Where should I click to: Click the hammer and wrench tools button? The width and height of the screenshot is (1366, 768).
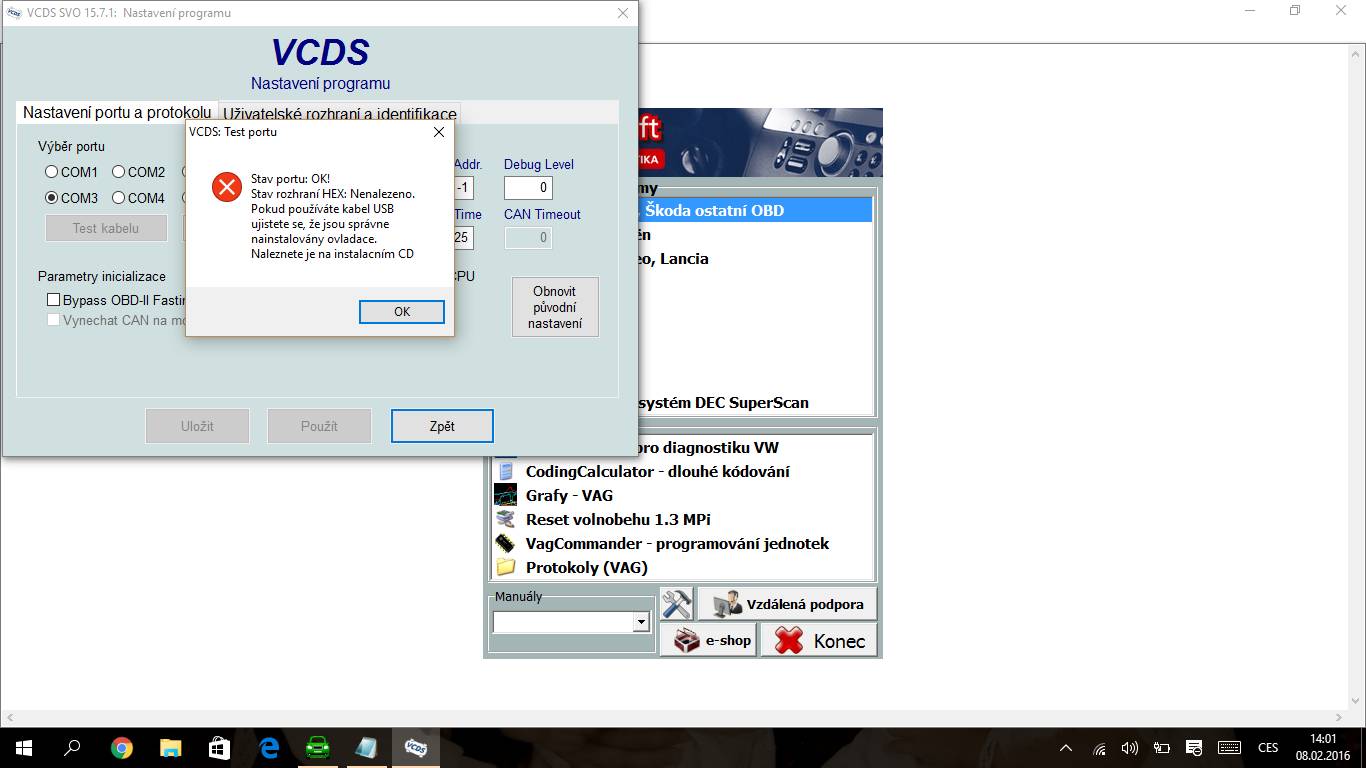pyautogui.click(x=677, y=604)
